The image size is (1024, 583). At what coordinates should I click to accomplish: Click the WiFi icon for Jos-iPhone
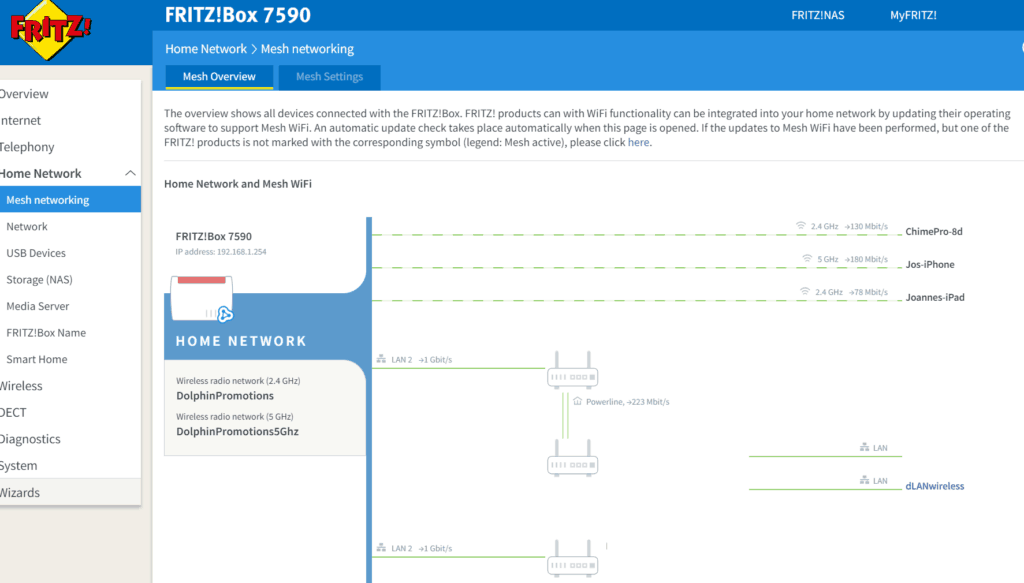807,259
